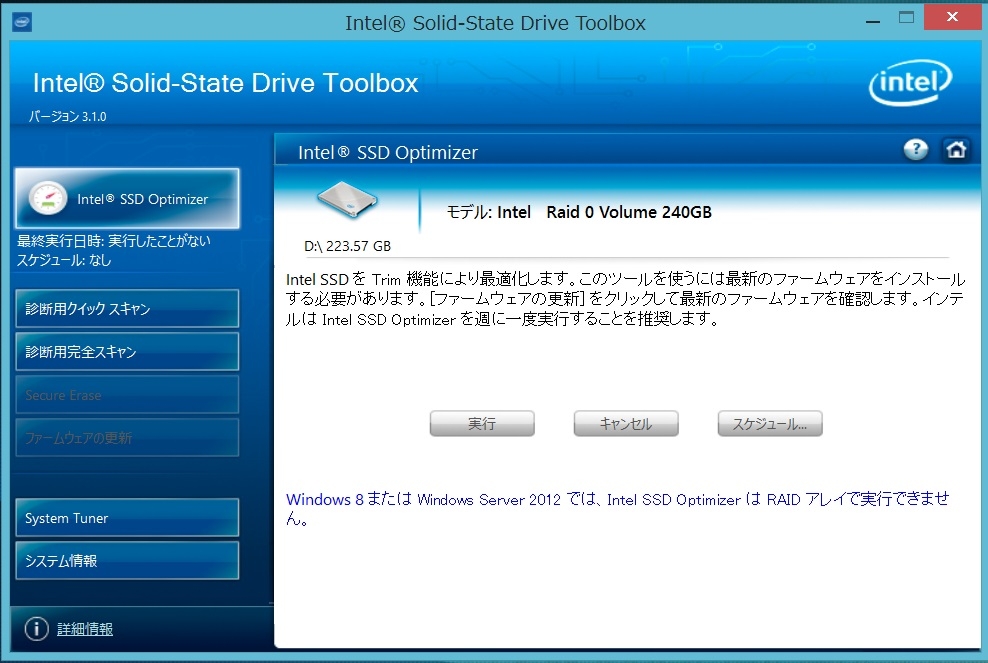This screenshot has height=663, width=988.
Task: Open スケジュール... settings
Action: [770, 424]
